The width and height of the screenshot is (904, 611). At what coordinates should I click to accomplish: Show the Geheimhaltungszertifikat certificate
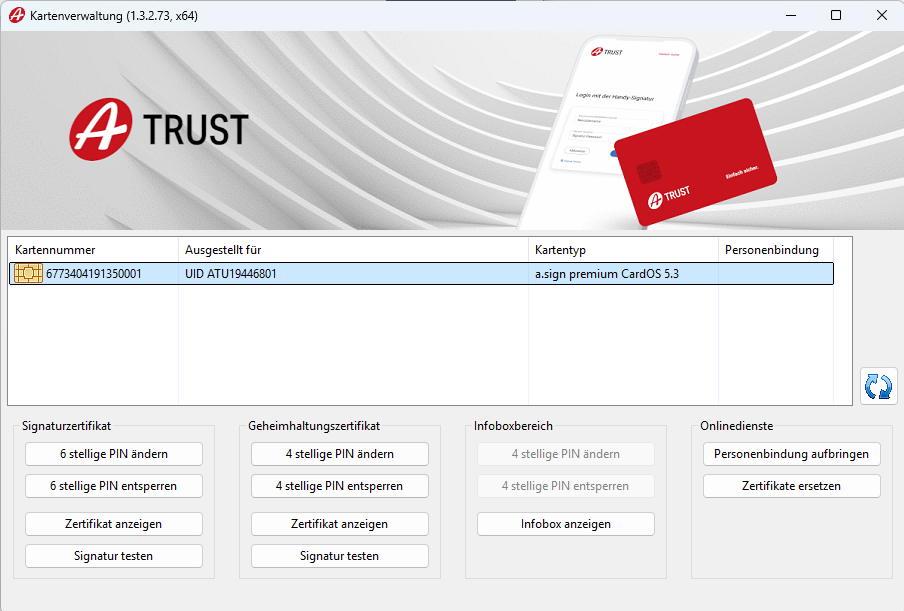click(340, 524)
